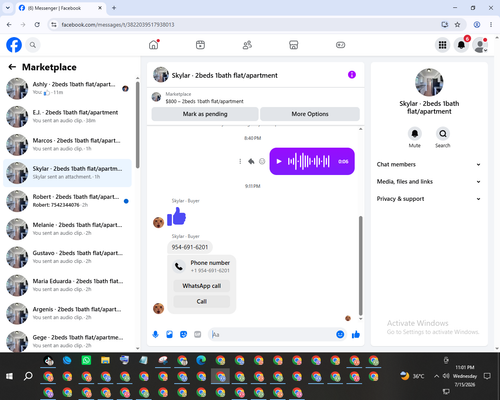
Task: Click the audio clip waveform
Action: coord(308,162)
